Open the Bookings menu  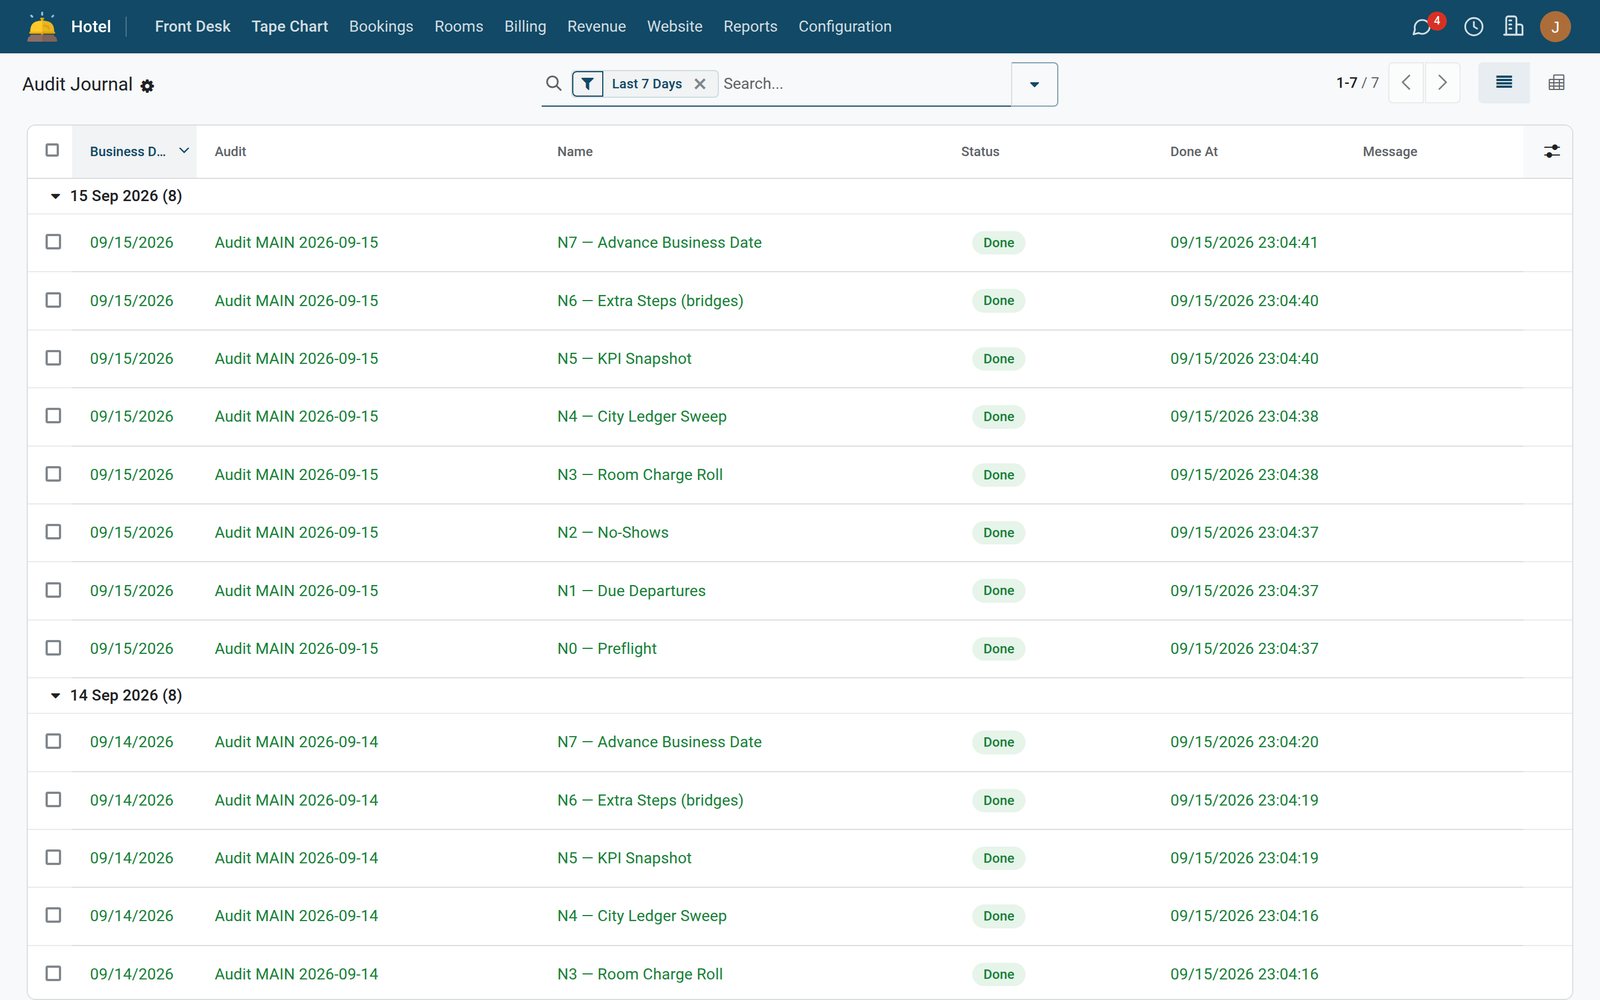381,27
